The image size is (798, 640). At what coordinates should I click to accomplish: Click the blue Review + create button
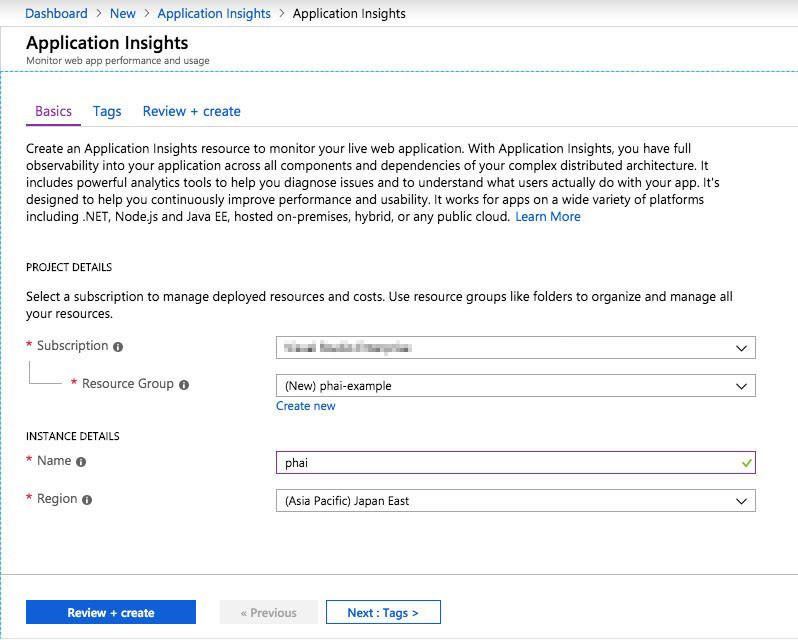111,612
